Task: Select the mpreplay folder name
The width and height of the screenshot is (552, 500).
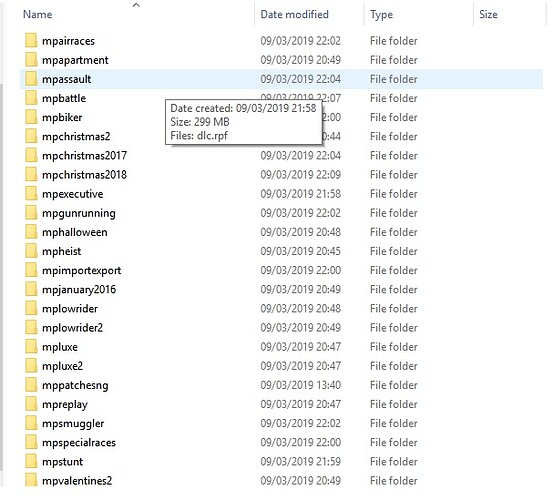Action: point(64,405)
